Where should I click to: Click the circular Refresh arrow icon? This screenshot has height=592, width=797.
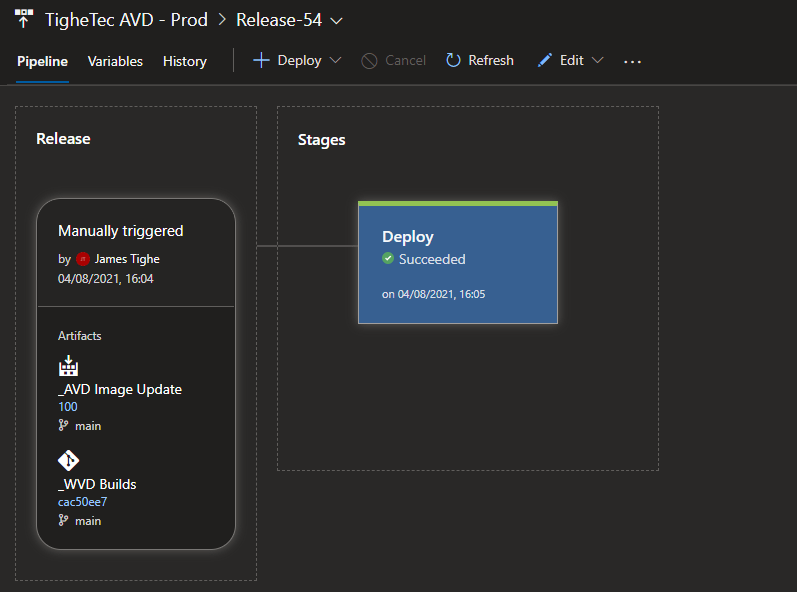point(453,61)
